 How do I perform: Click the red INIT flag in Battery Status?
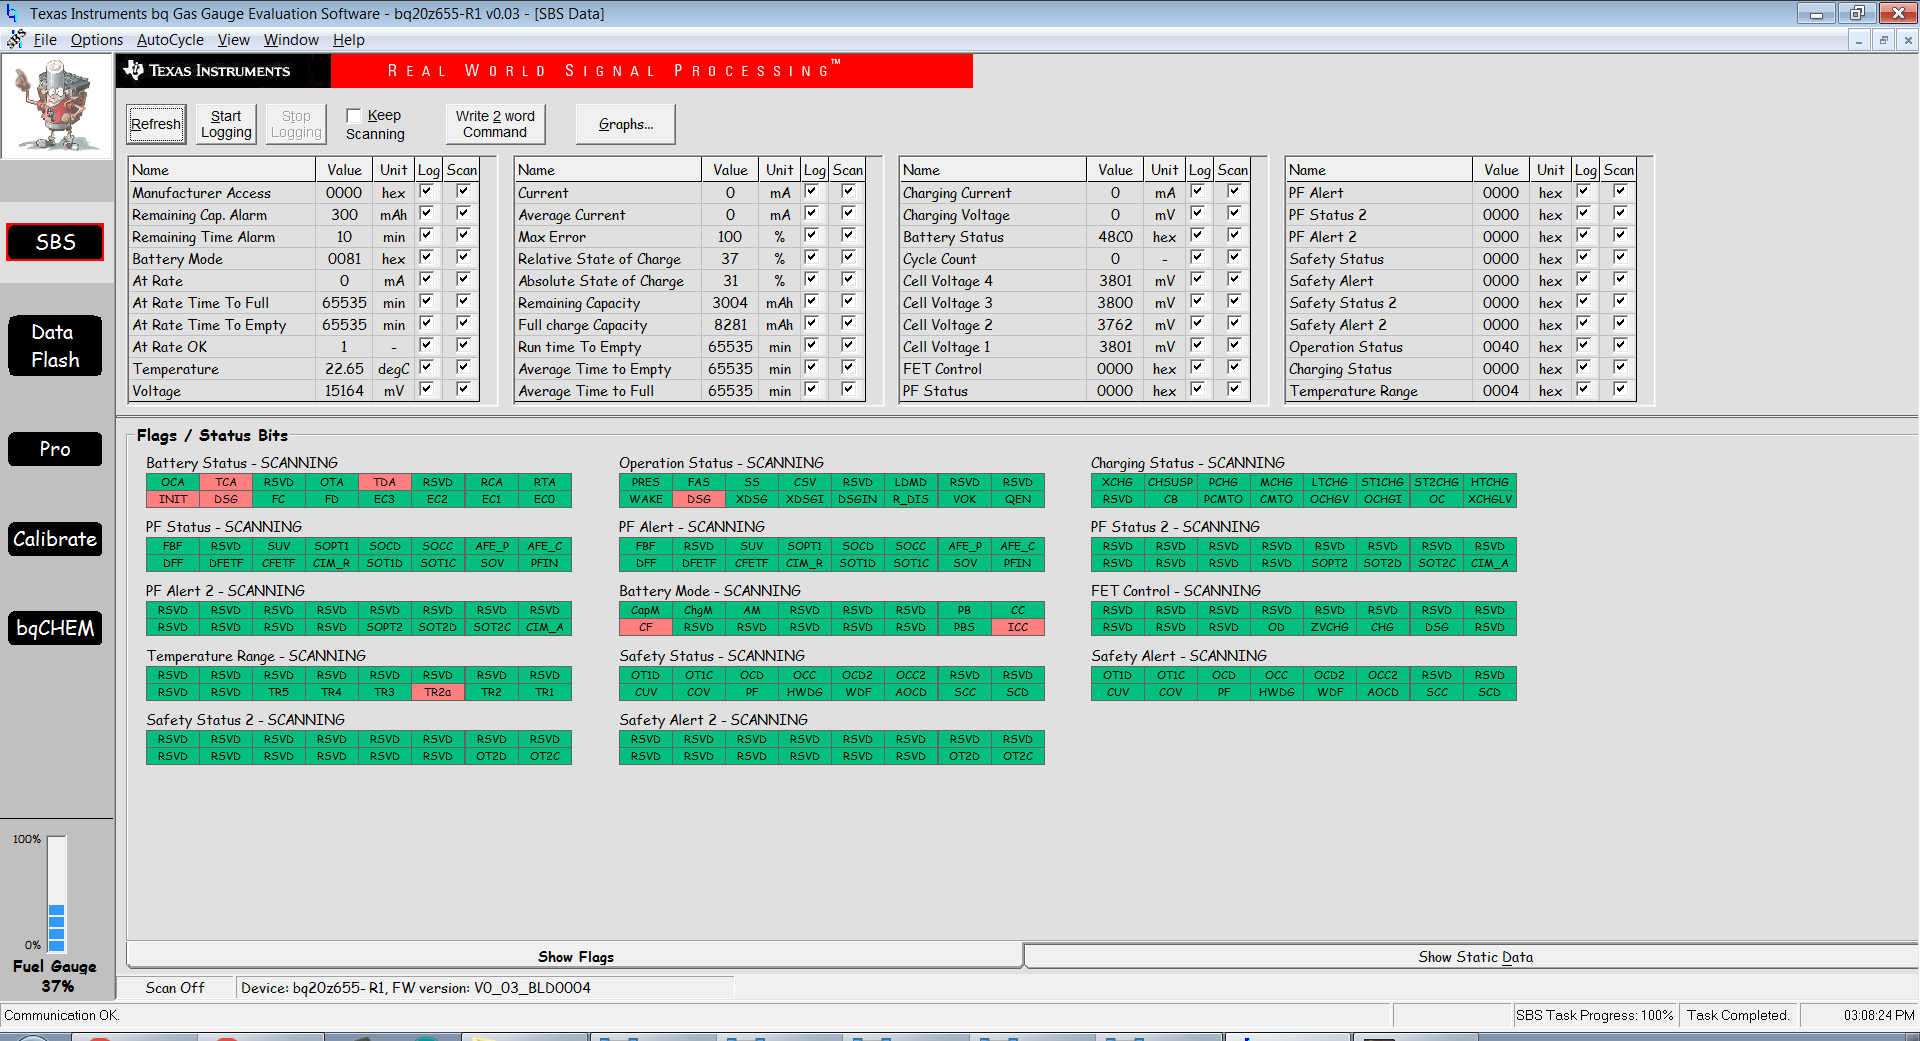(173, 499)
